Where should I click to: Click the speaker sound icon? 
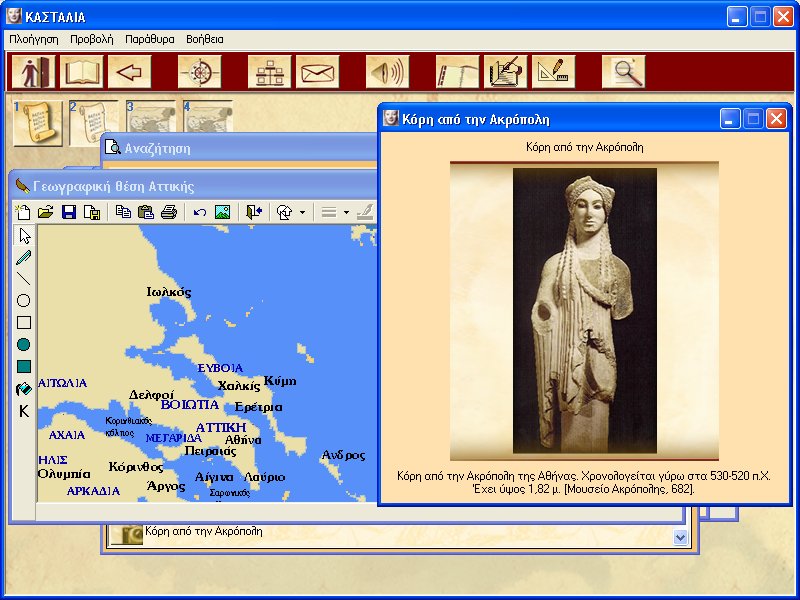pyautogui.click(x=388, y=72)
